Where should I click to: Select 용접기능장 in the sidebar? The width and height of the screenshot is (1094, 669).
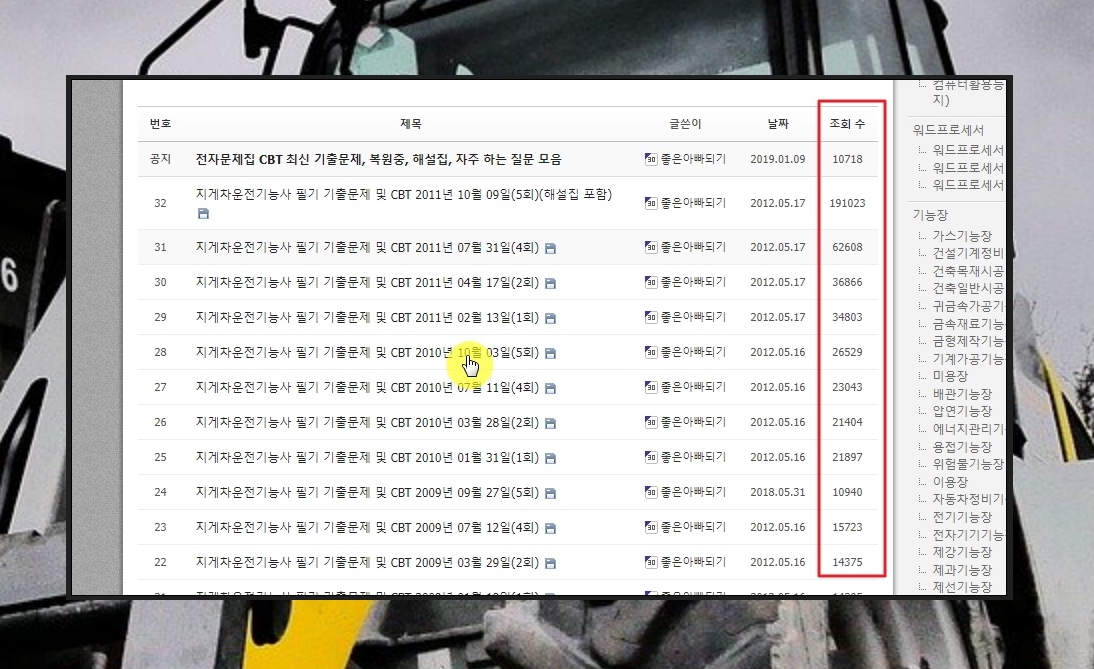click(962, 446)
